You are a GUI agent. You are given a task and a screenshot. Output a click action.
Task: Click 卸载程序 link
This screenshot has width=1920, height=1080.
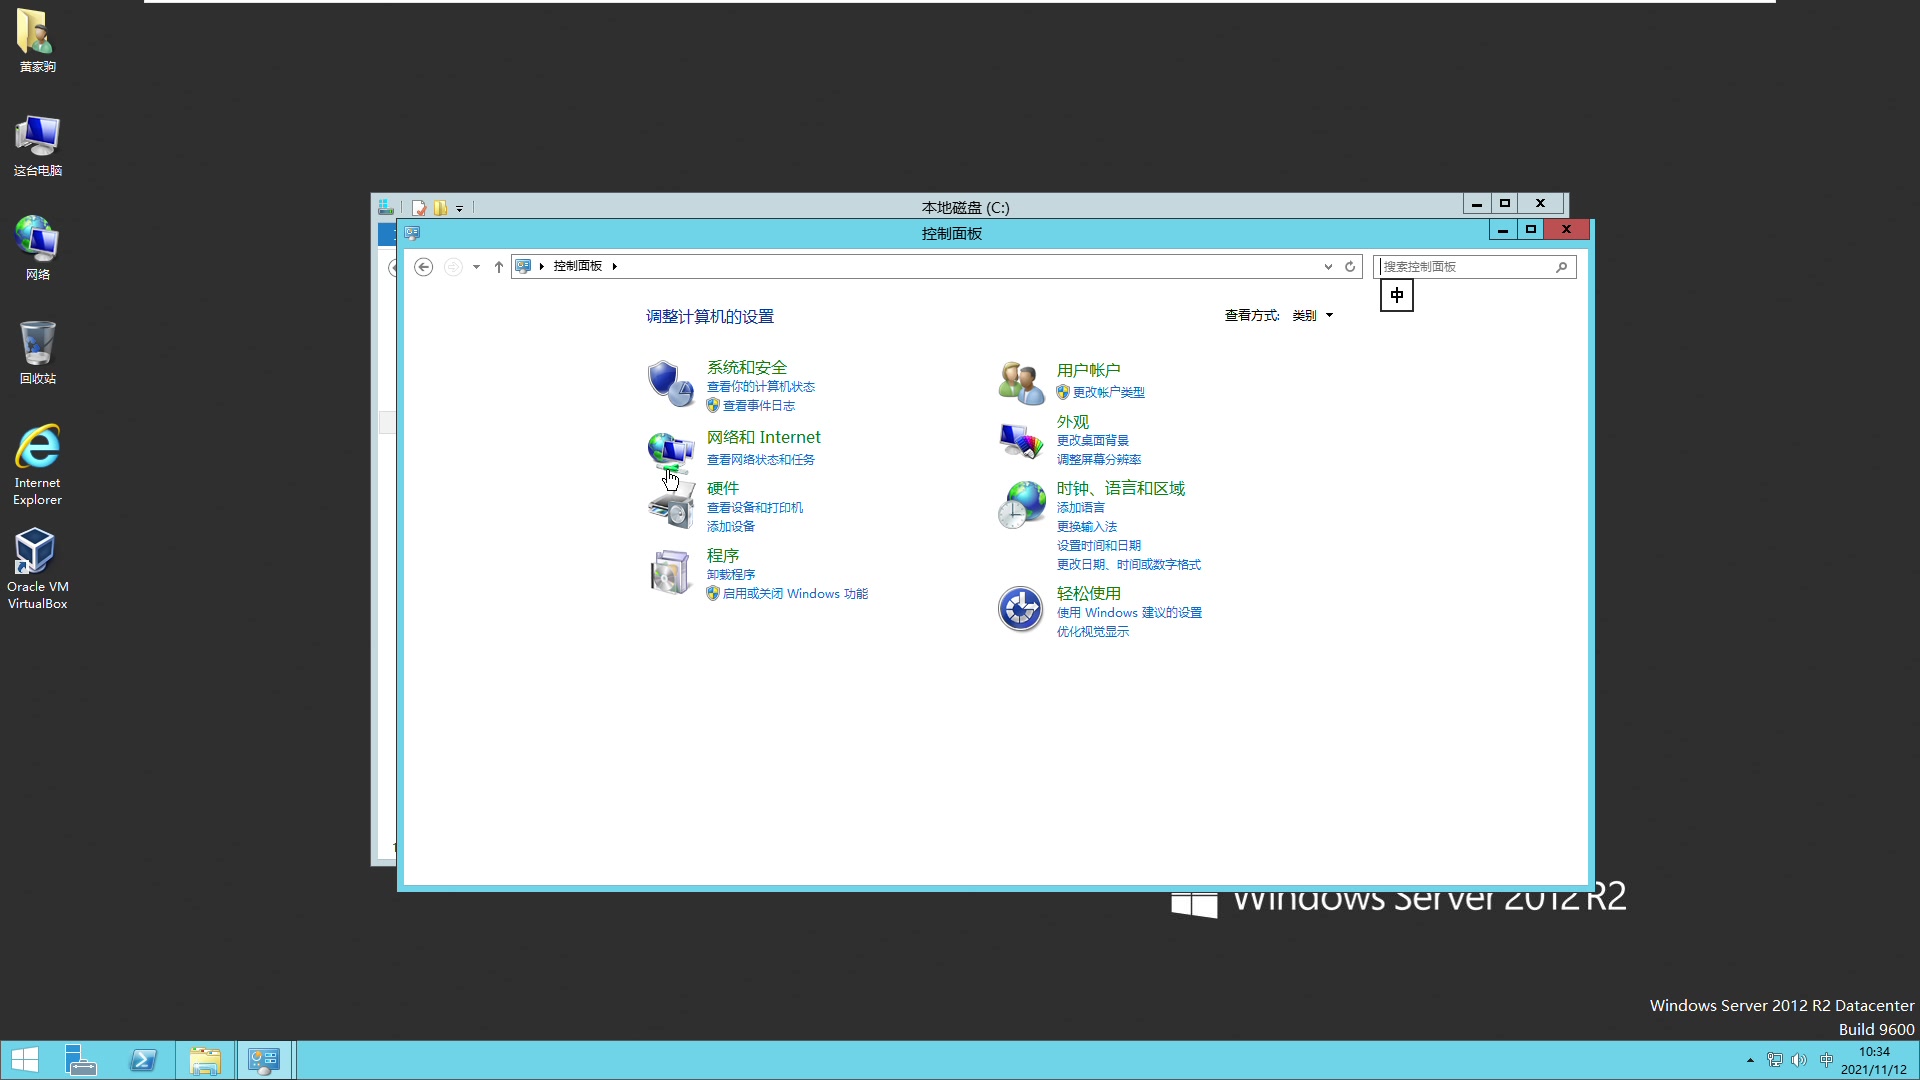tap(730, 575)
